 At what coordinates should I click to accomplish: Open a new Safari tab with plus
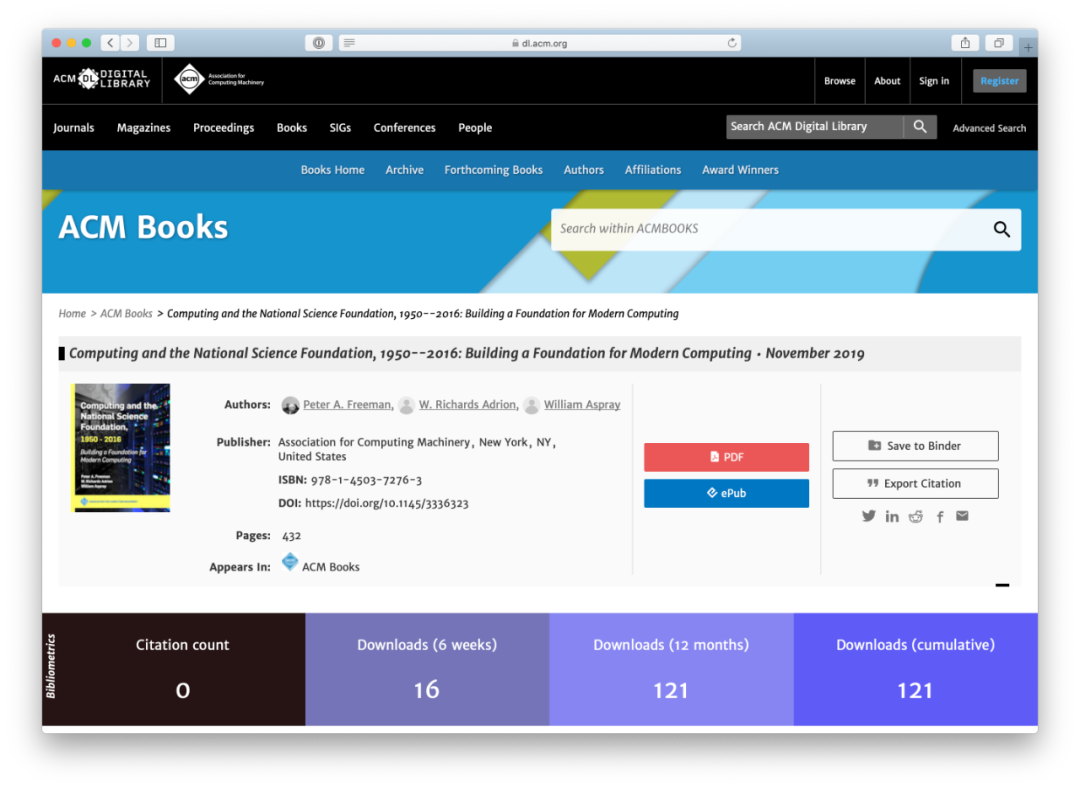[1028, 48]
